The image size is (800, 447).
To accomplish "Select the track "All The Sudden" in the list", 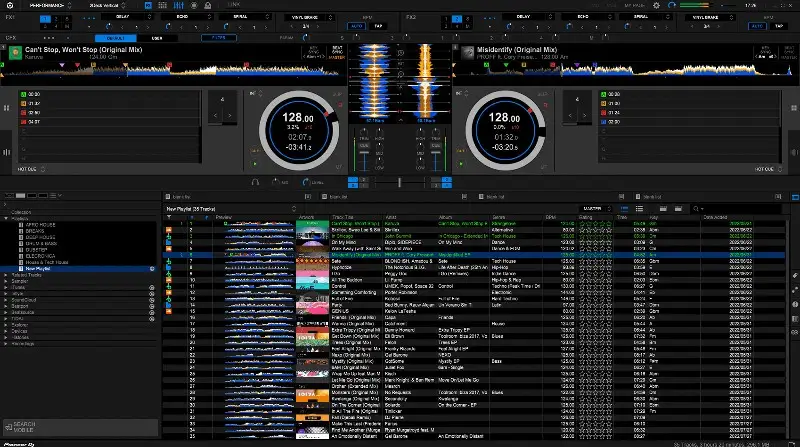I will (x=344, y=278).
